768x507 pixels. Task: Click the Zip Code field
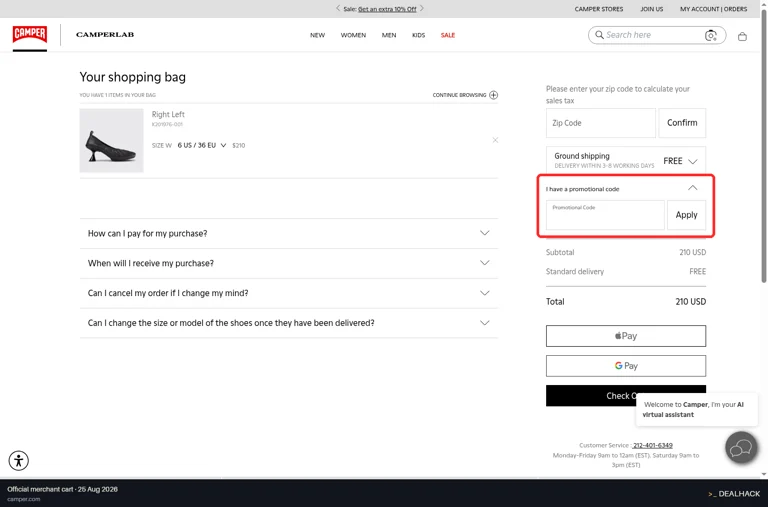[600, 123]
